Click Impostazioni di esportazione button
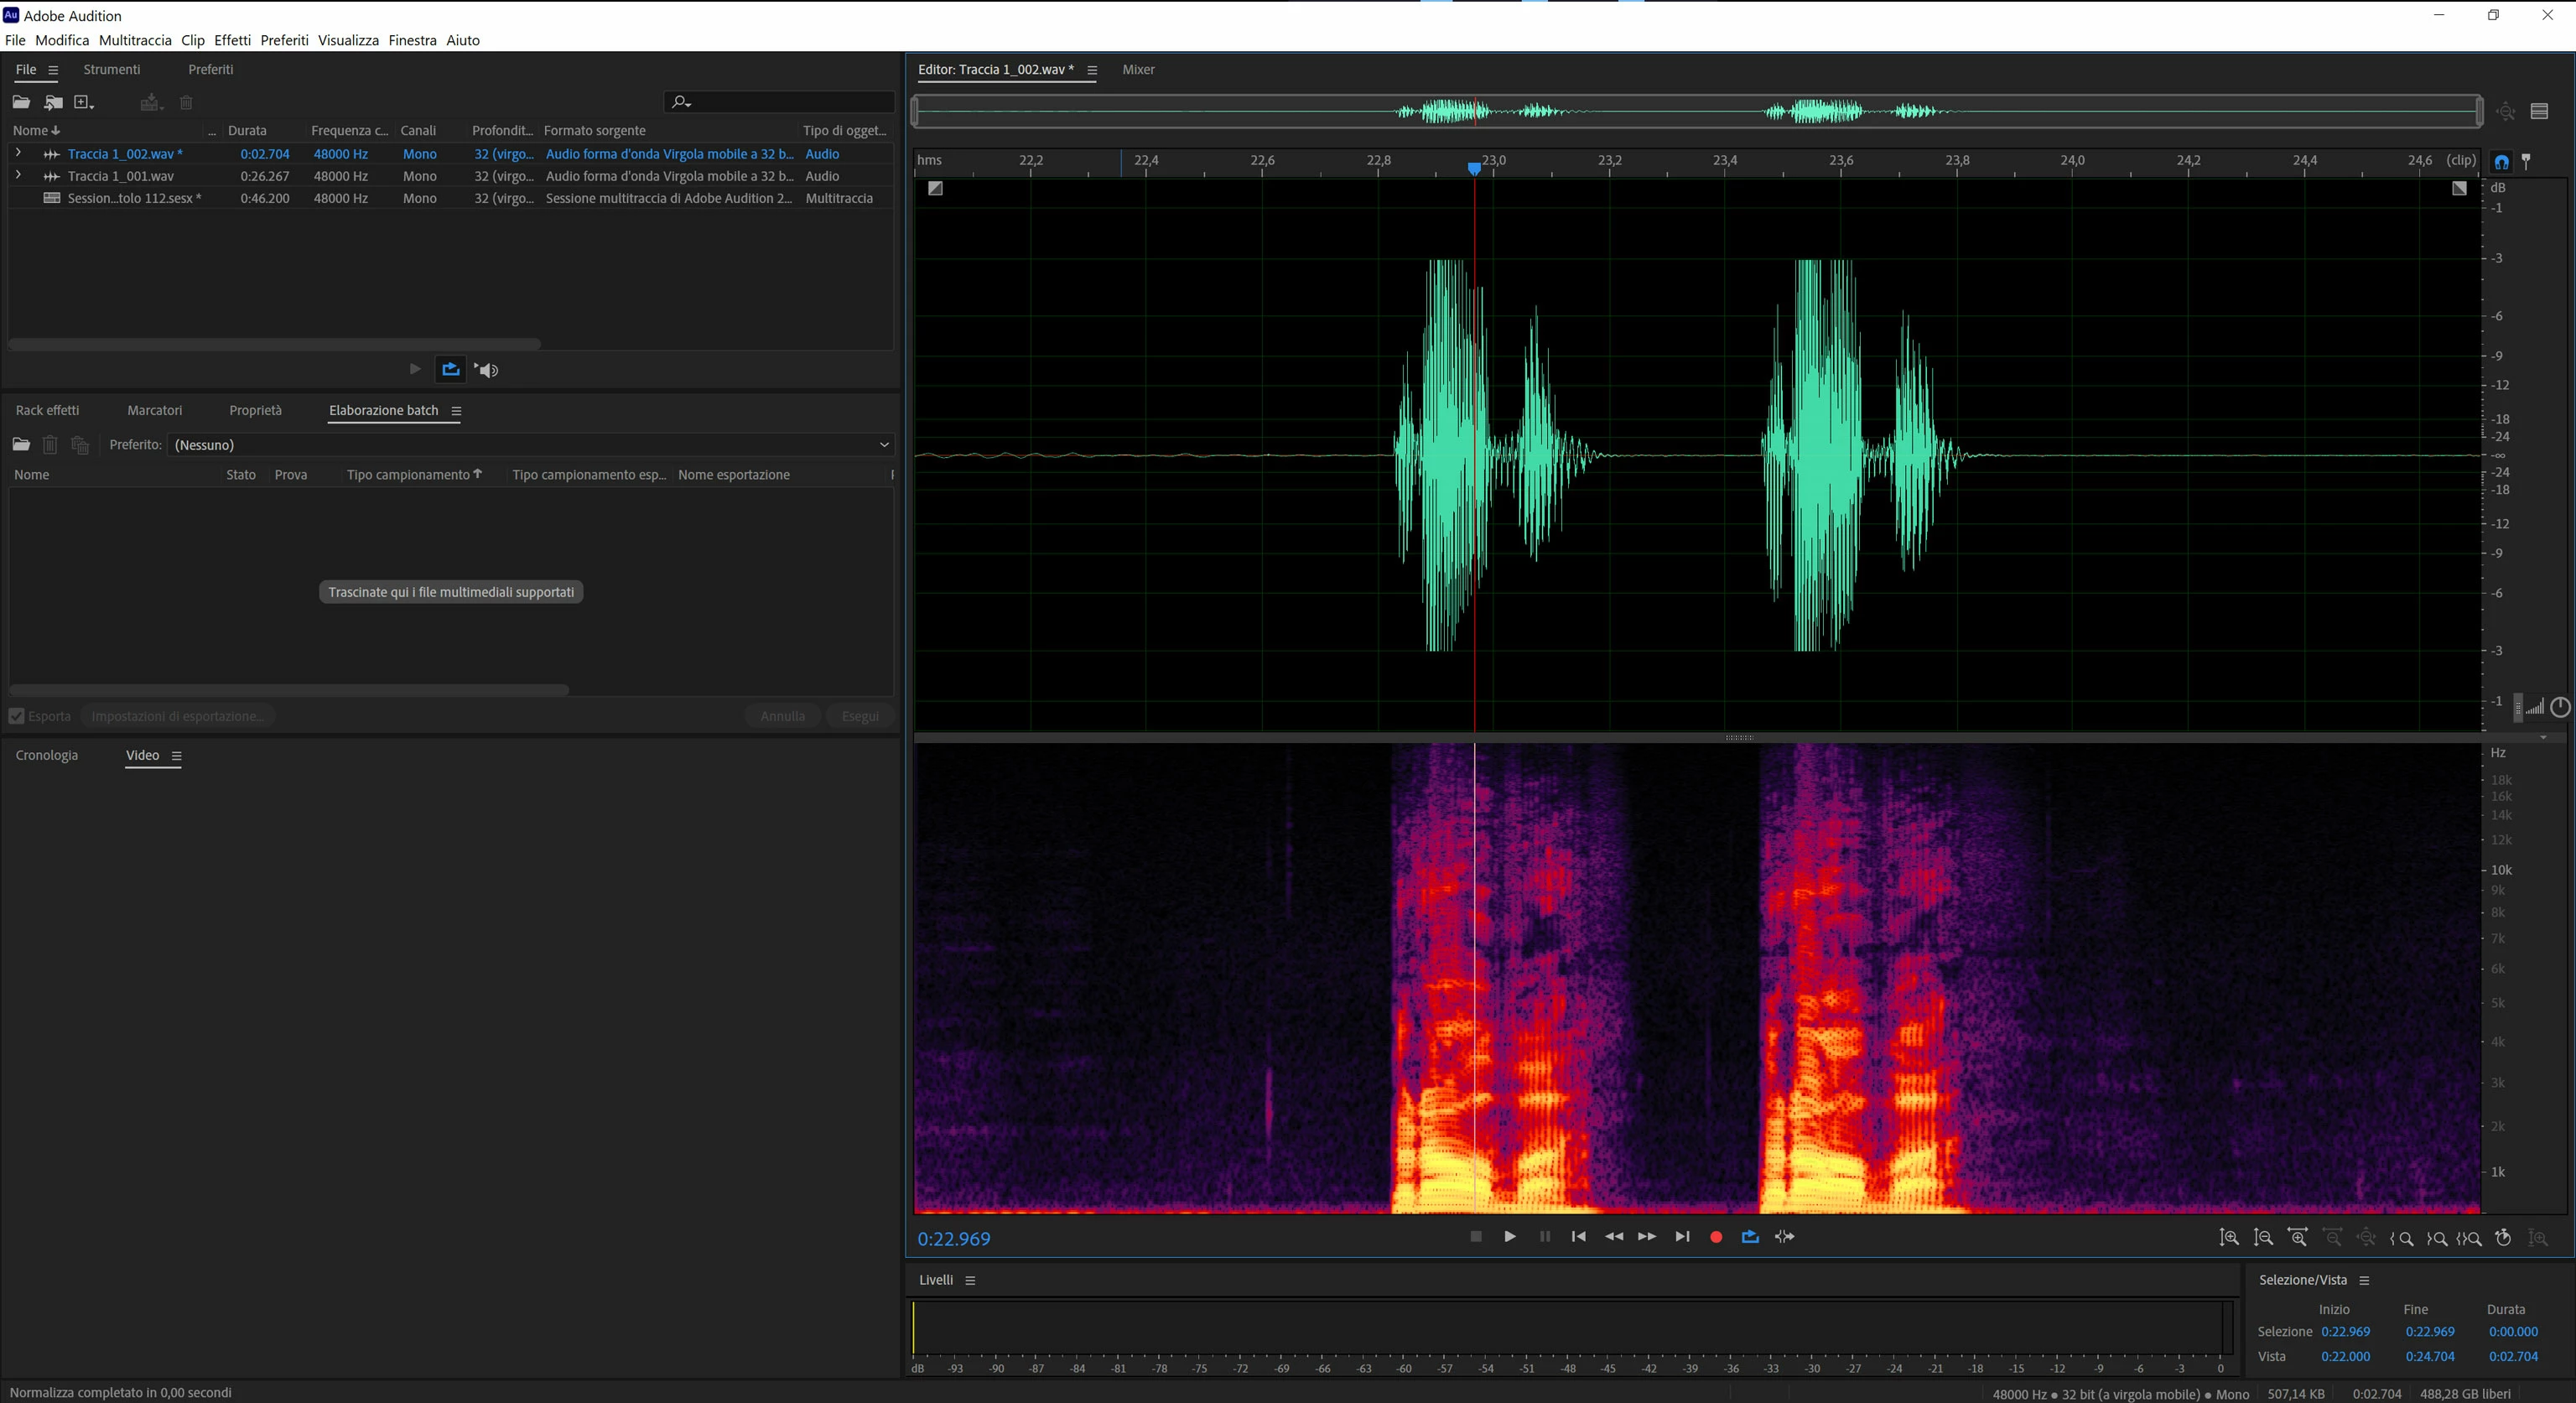This screenshot has height=1403, width=2576. point(178,716)
